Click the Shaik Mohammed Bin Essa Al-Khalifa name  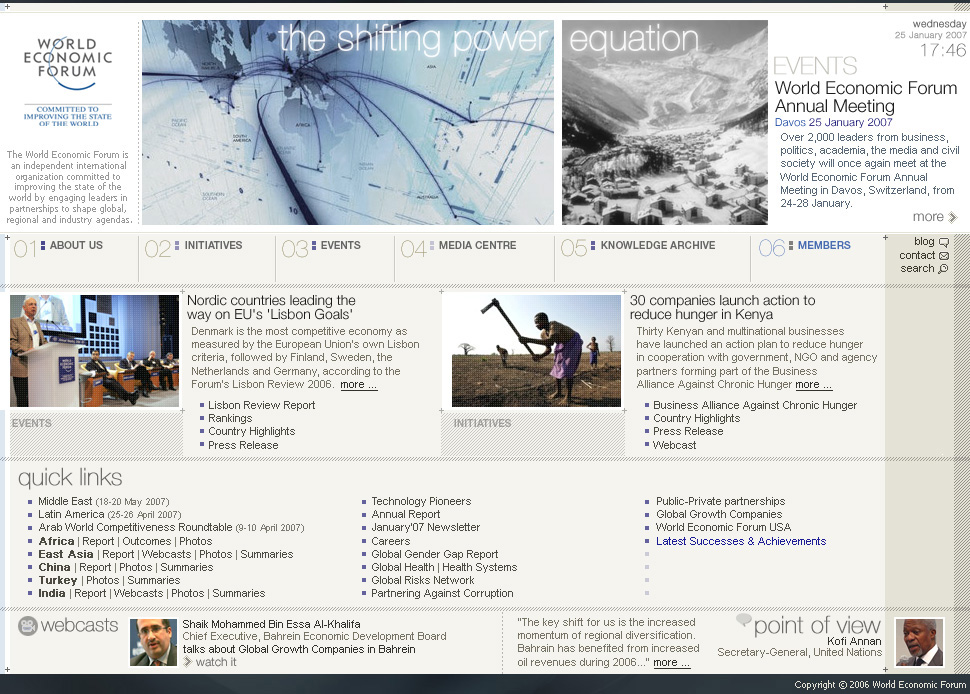tap(271, 624)
